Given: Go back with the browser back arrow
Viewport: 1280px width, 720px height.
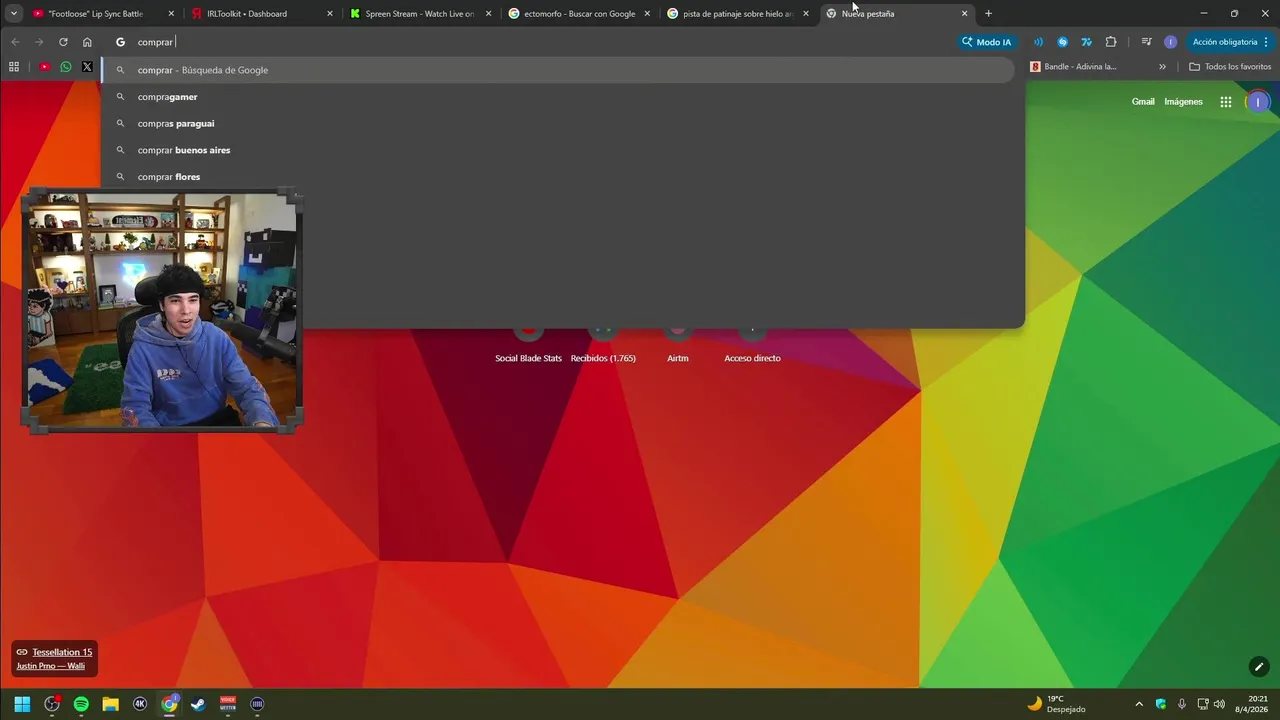Looking at the screenshot, I should coord(15,42).
